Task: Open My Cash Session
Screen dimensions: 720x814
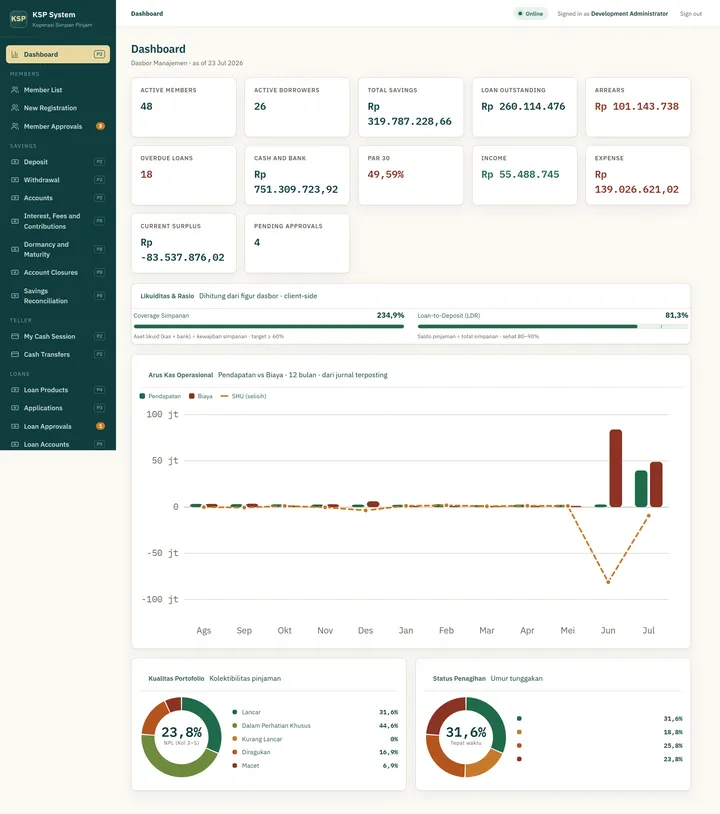Action: [x=58, y=336]
